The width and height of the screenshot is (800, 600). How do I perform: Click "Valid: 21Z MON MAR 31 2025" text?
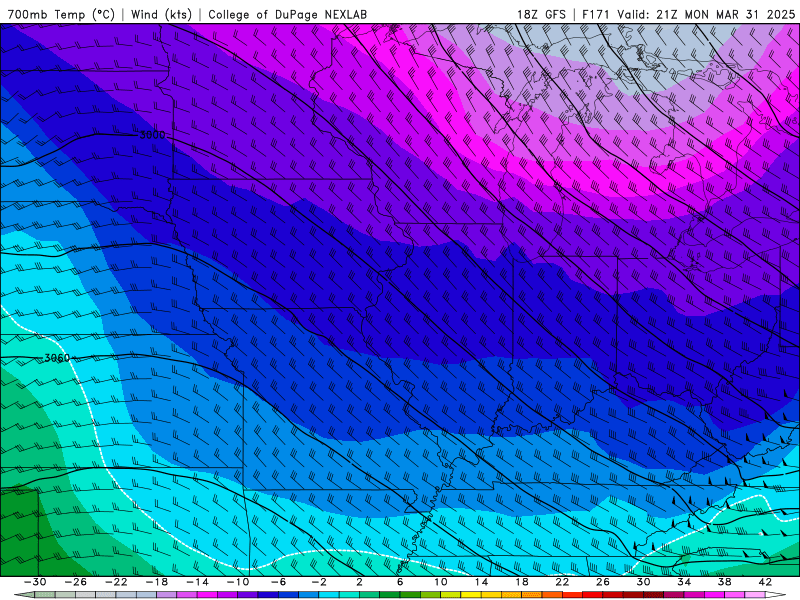[x=706, y=14]
